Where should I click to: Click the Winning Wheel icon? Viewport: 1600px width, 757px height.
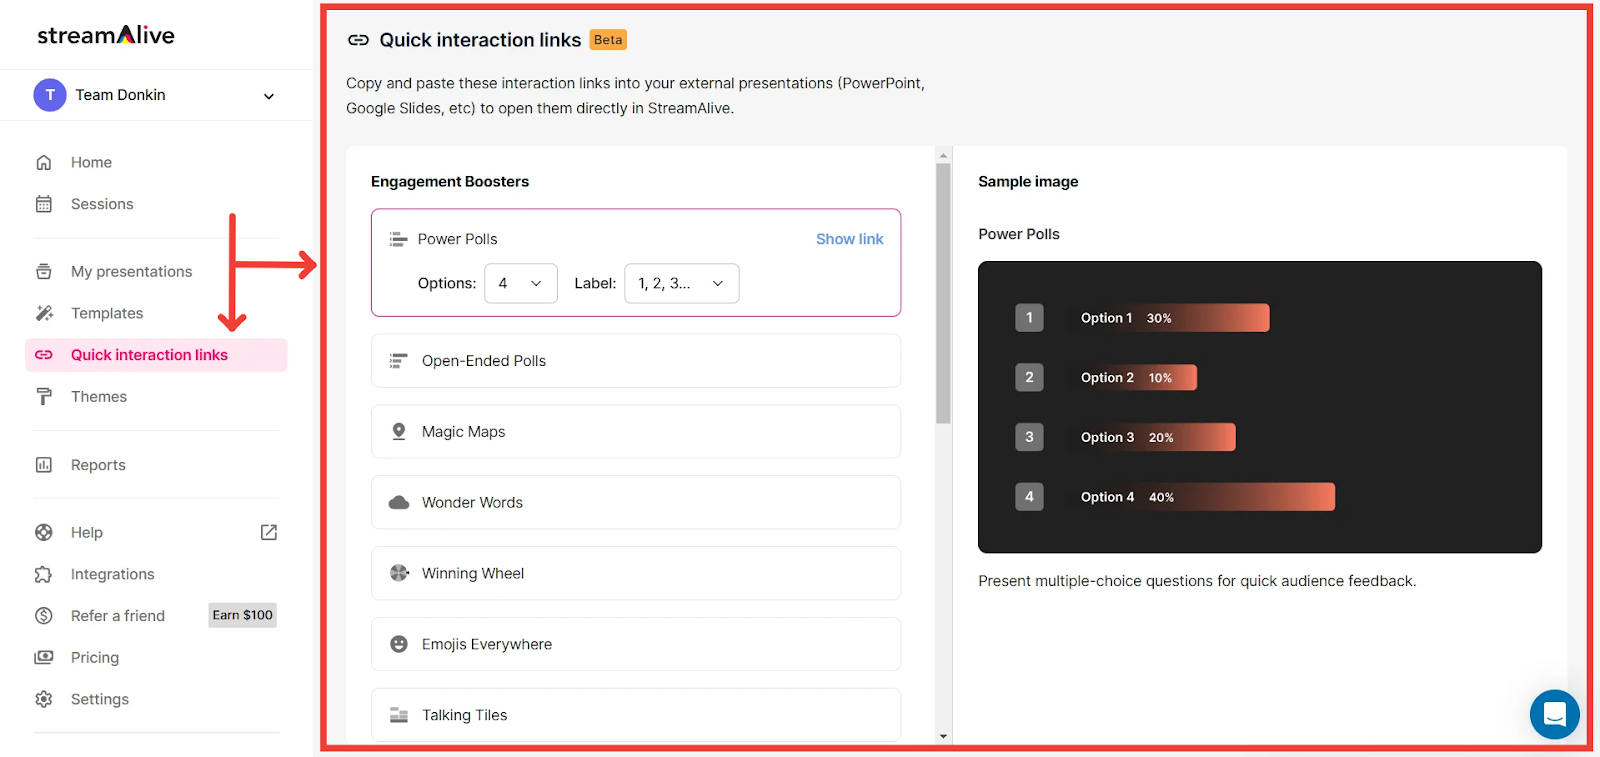[x=399, y=573]
